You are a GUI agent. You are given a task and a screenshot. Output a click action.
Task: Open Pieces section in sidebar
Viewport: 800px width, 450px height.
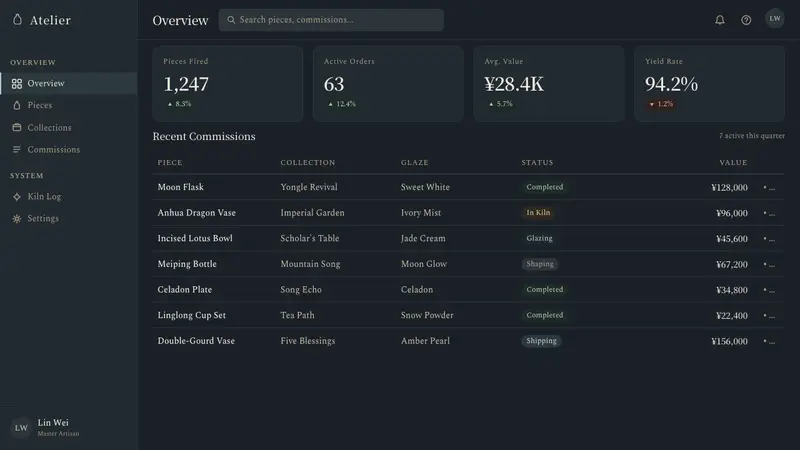click(68, 105)
